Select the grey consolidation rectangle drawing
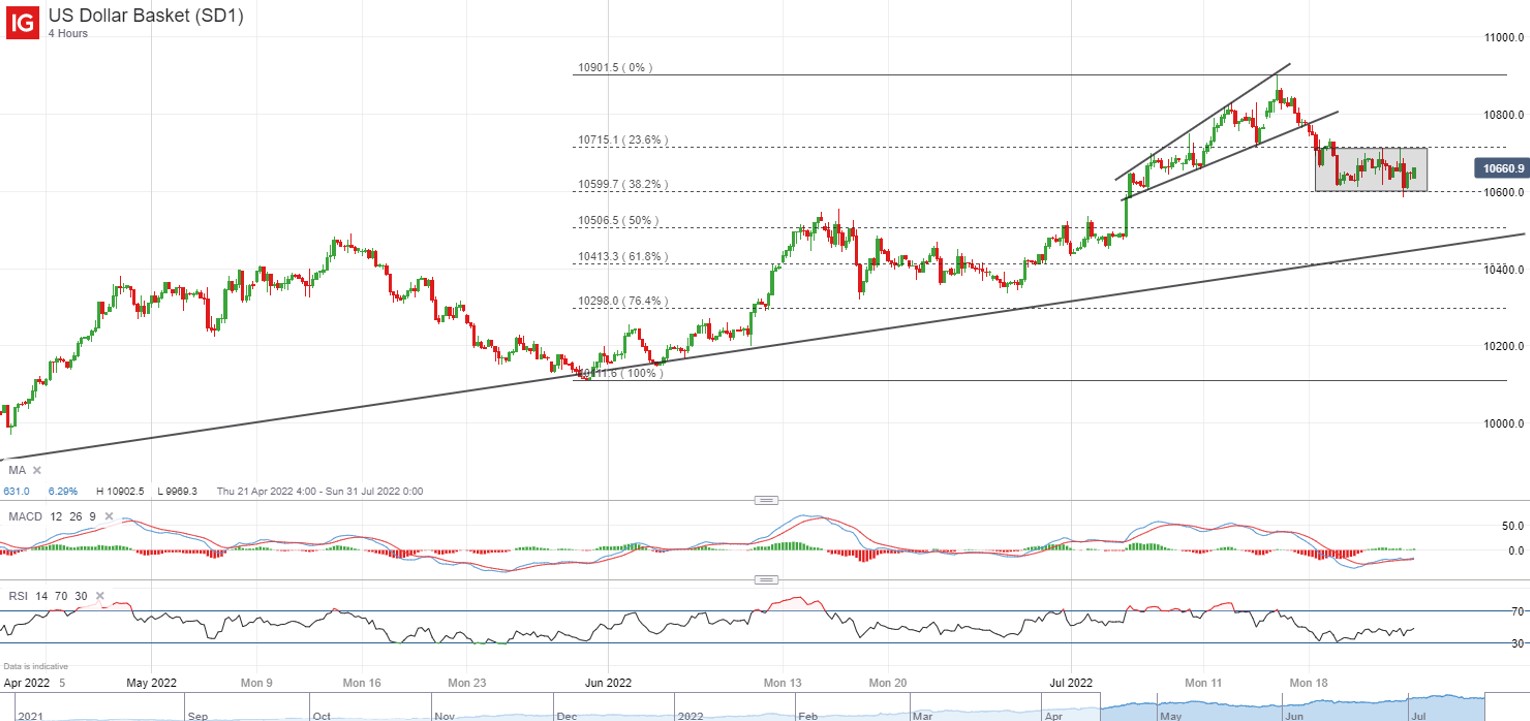 click(x=1371, y=169)
